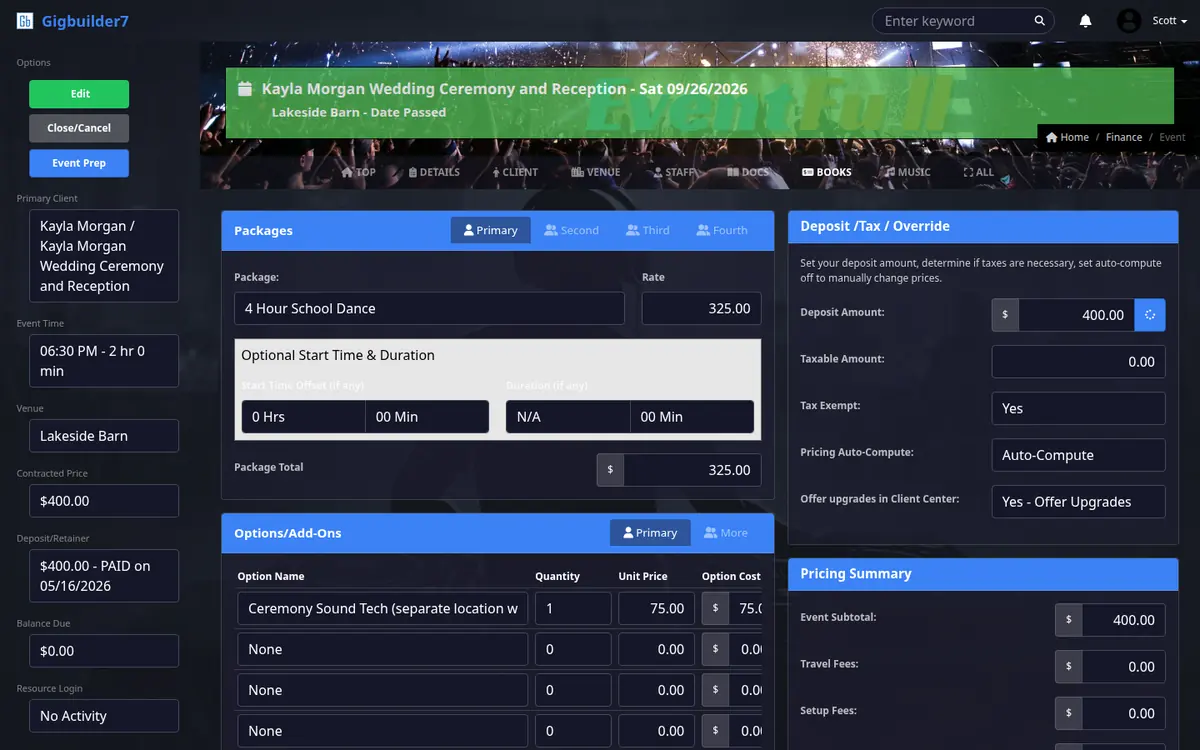1200x750 pixels.
Task: Click the user avatar icon
Action: 1129,21
